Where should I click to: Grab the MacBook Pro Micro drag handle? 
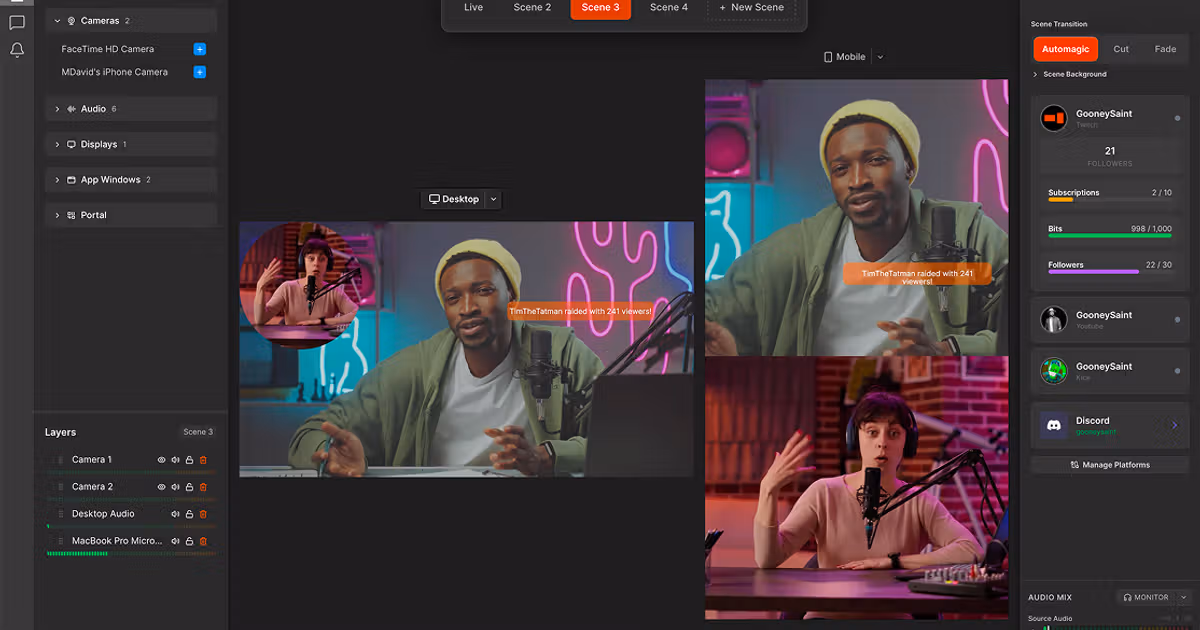click(60, 541)
